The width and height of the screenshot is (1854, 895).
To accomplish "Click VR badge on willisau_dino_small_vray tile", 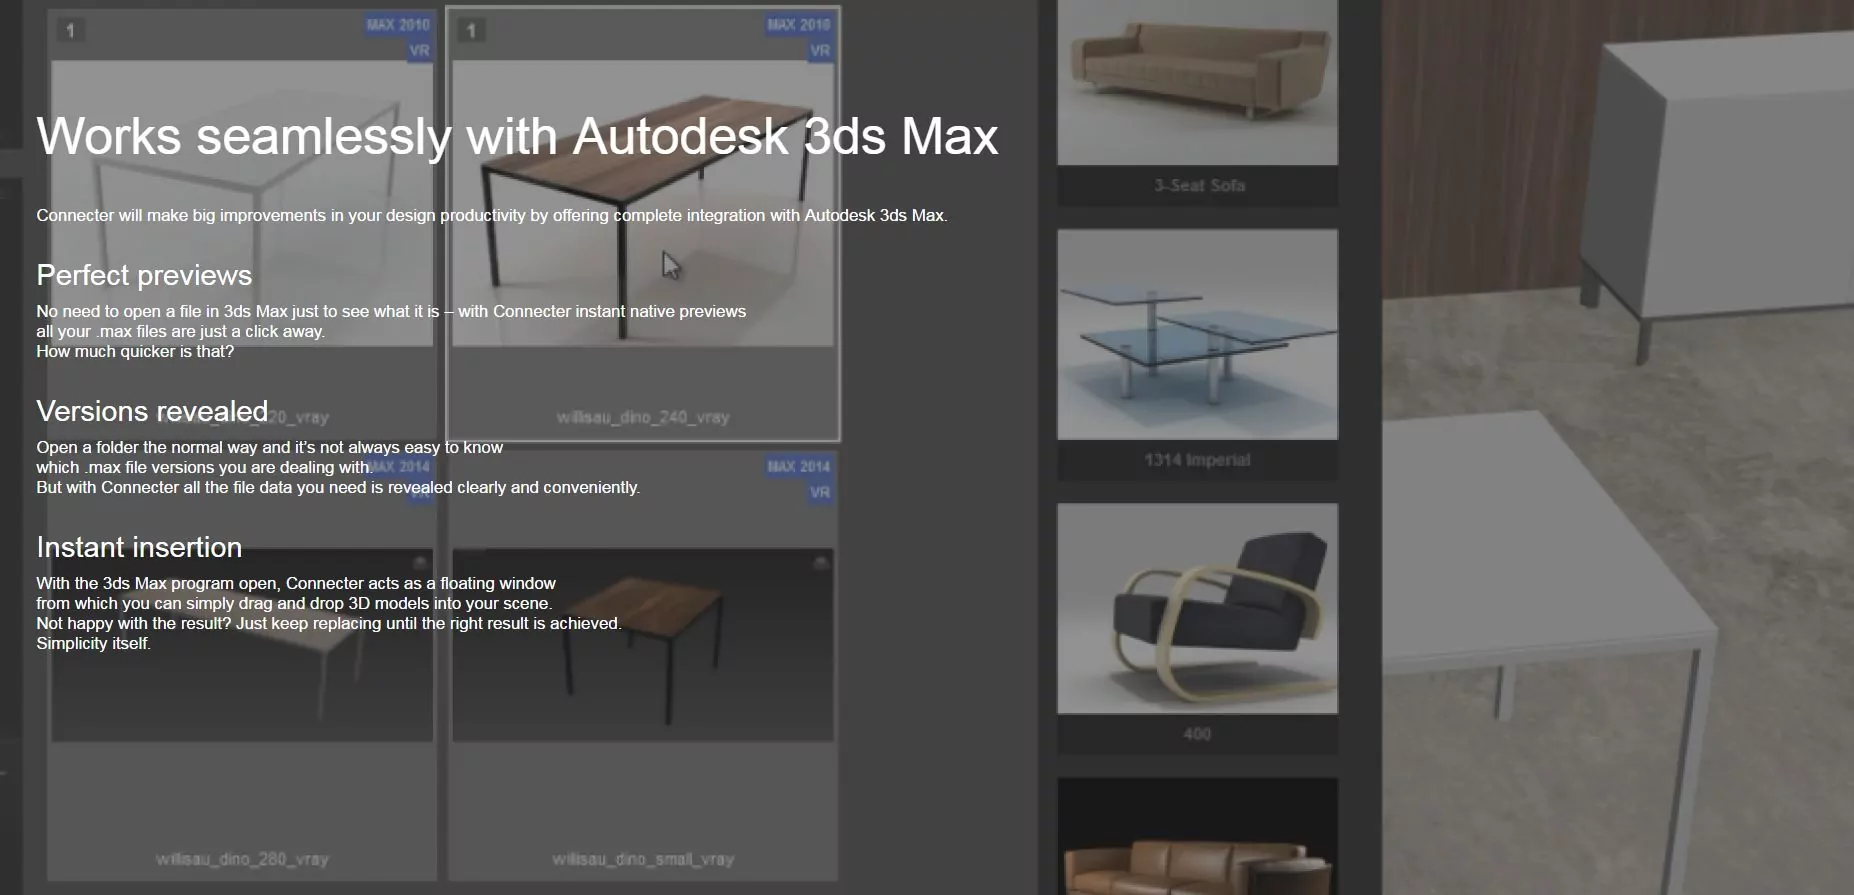I will (x=820, y=493).
